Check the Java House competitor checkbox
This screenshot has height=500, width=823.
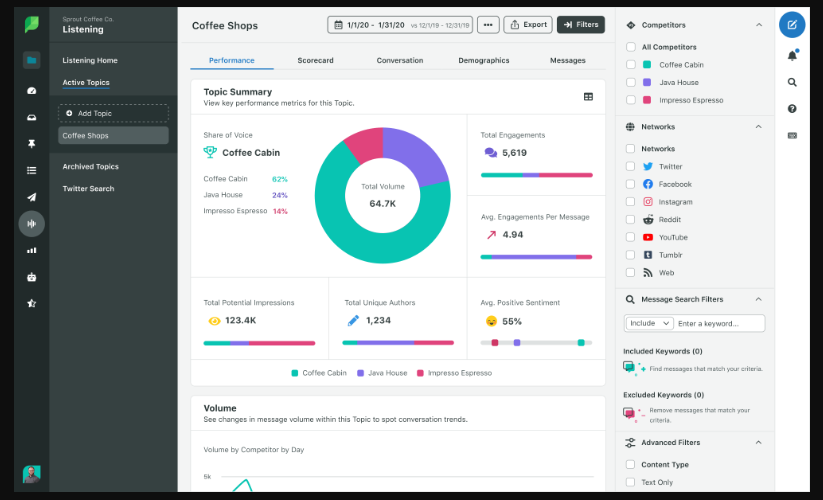[x=631, y=82]
